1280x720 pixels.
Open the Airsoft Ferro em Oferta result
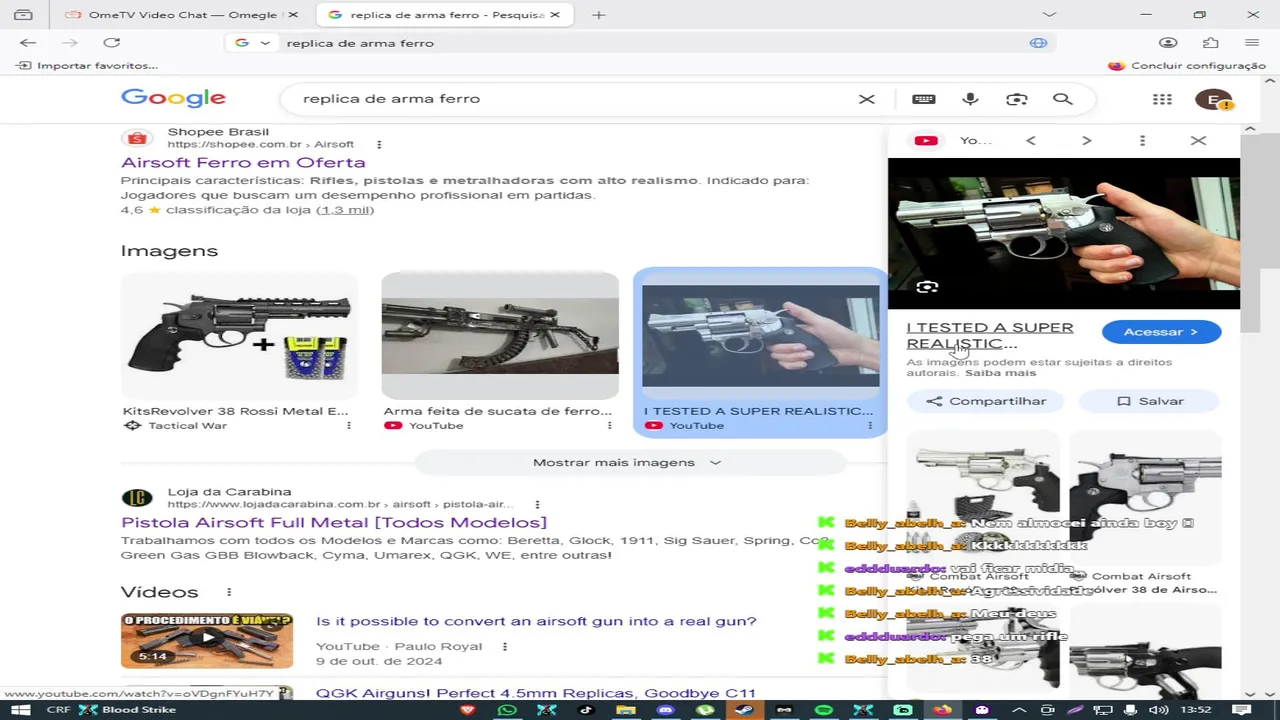pyautogui.click(x=243, y=162)
